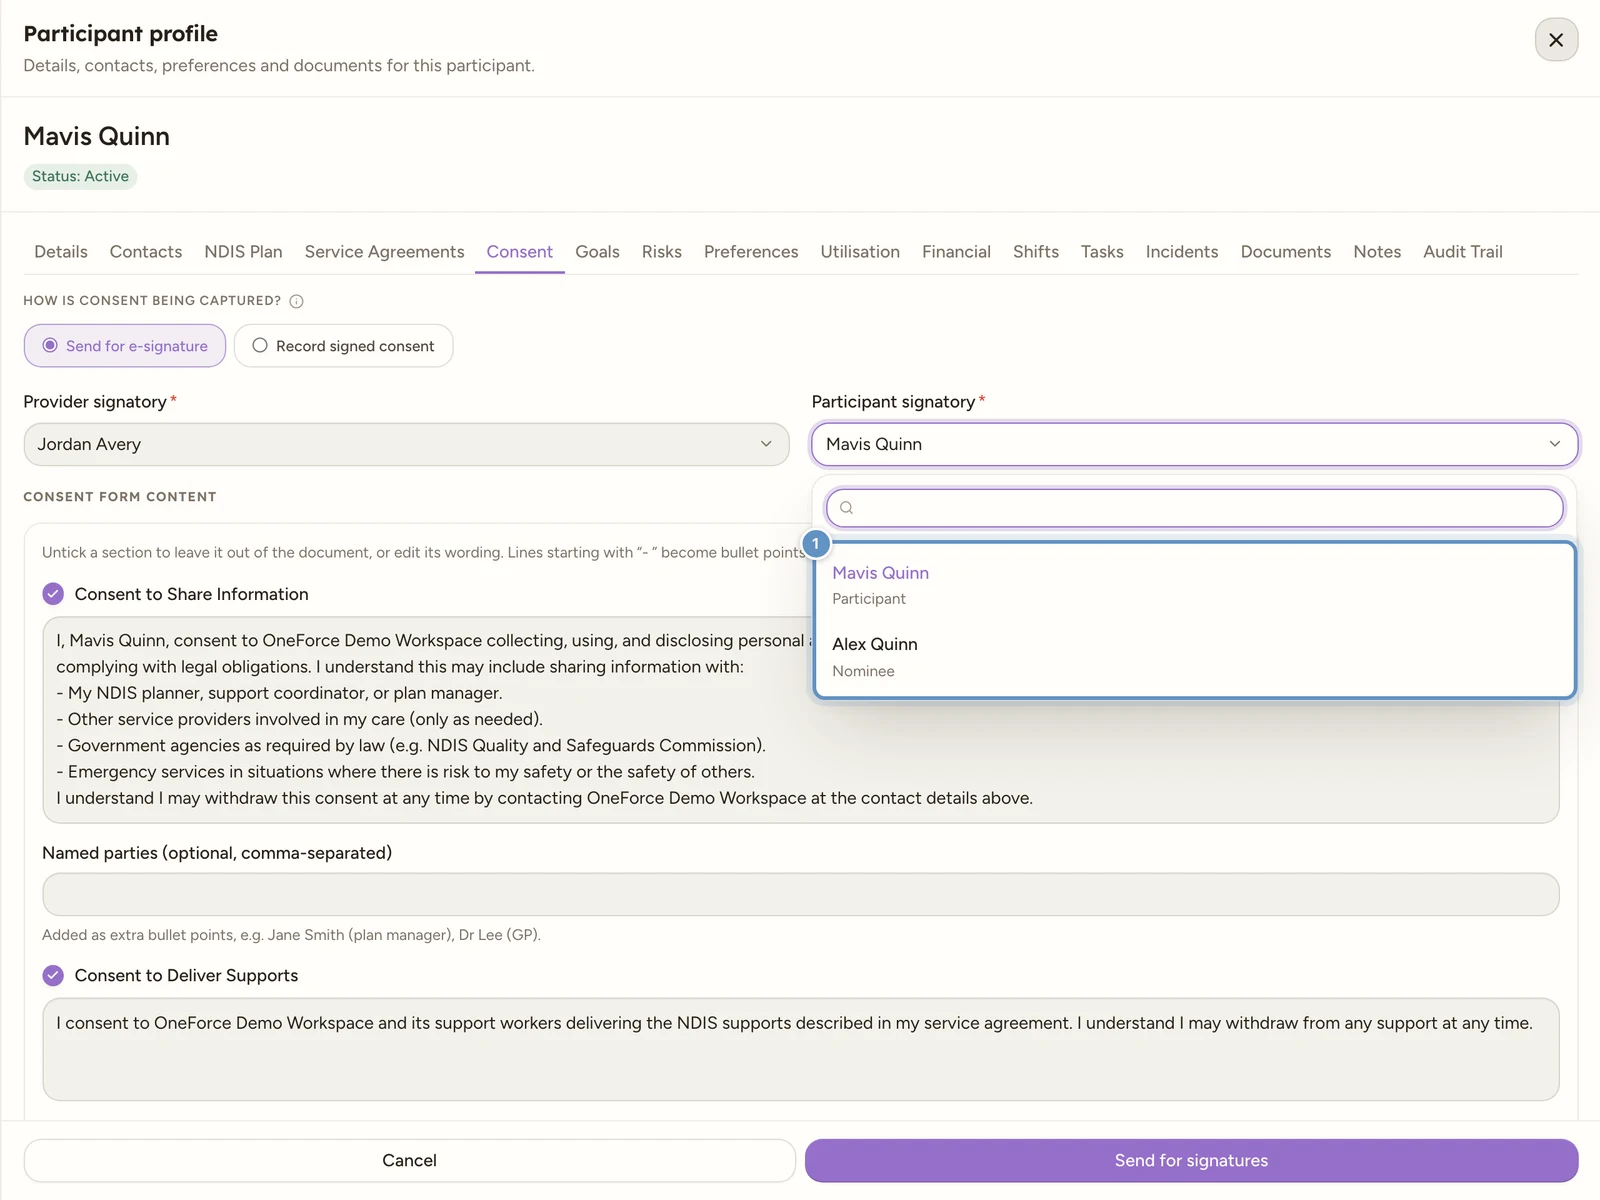Open the Details tab
Screen dimensions: 1600x1200
(61, 252)
